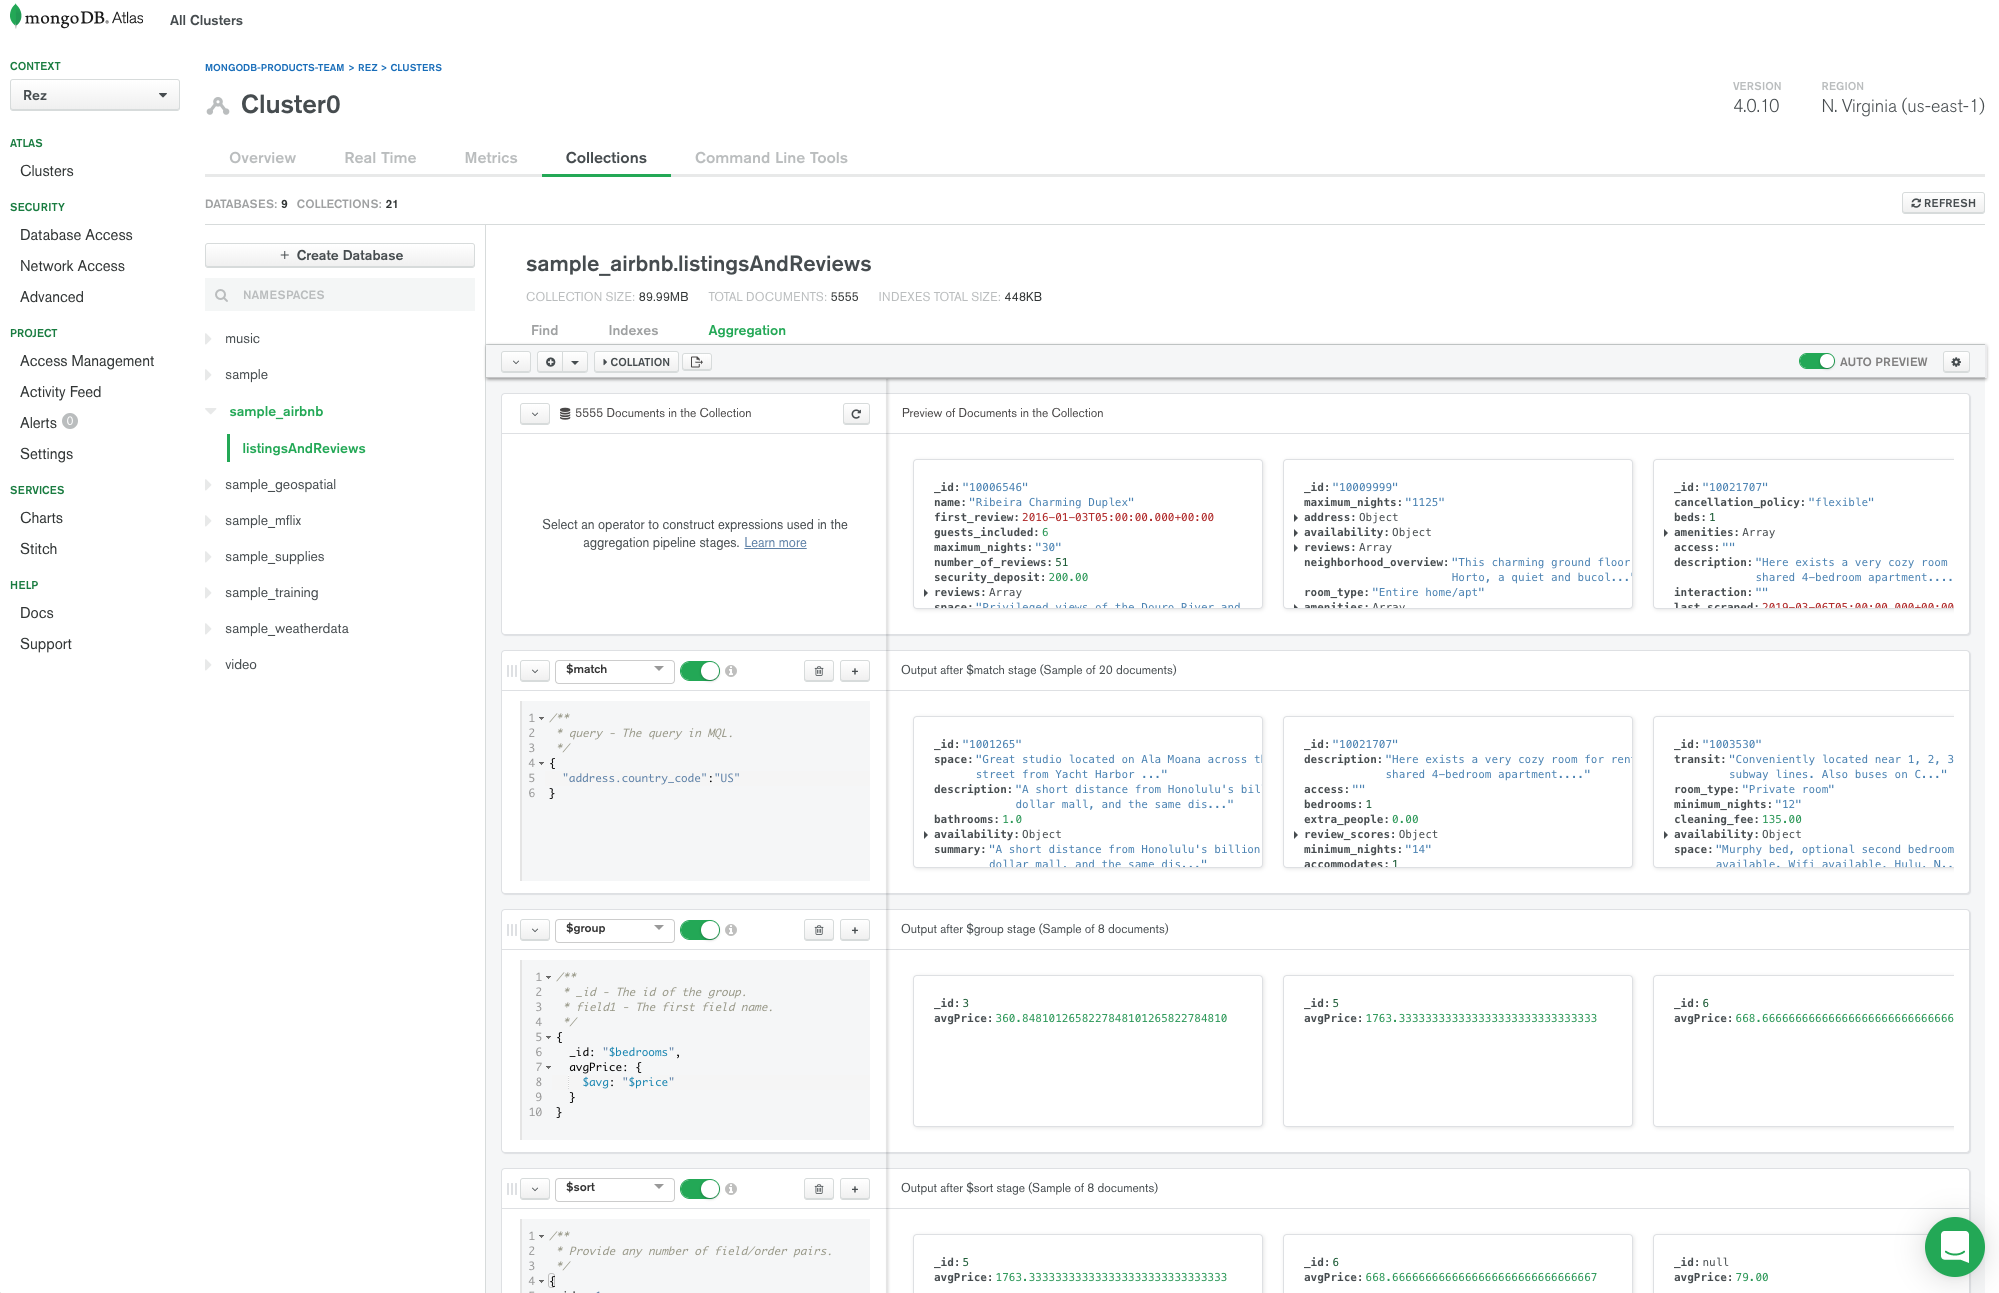Open Charts under Services
Screen dimensions: 1999x1293
click(41, 518)
